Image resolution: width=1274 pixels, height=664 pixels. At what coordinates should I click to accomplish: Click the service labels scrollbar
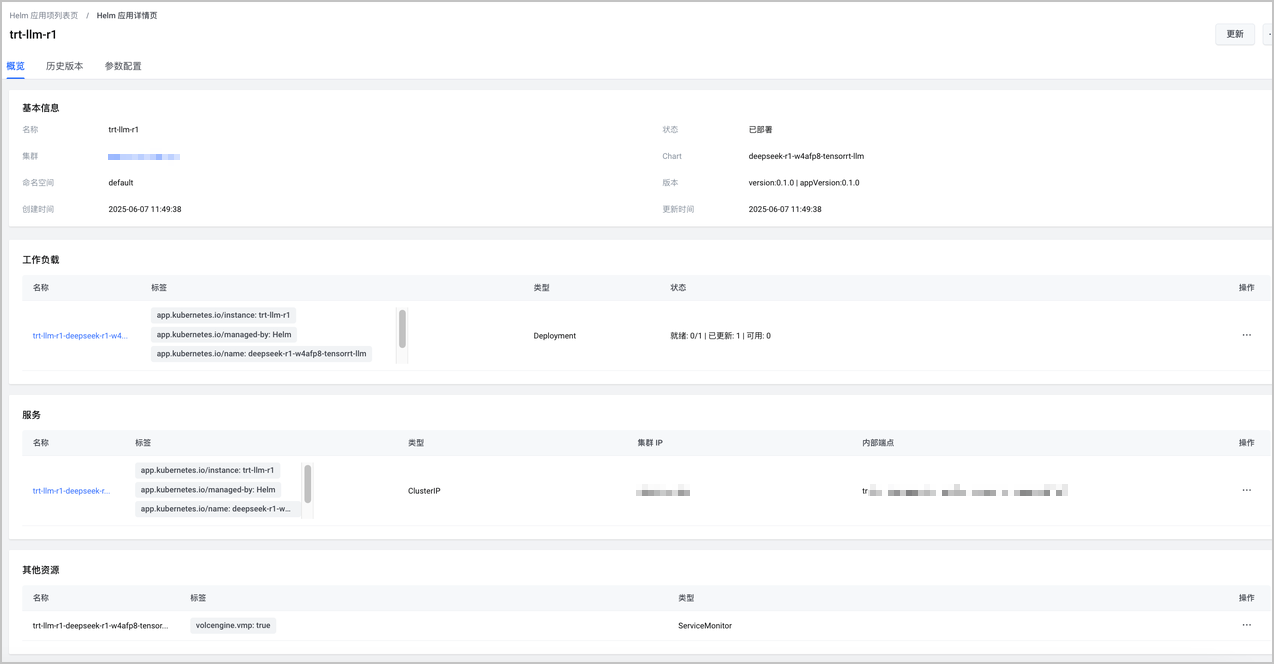click(308, 484)
